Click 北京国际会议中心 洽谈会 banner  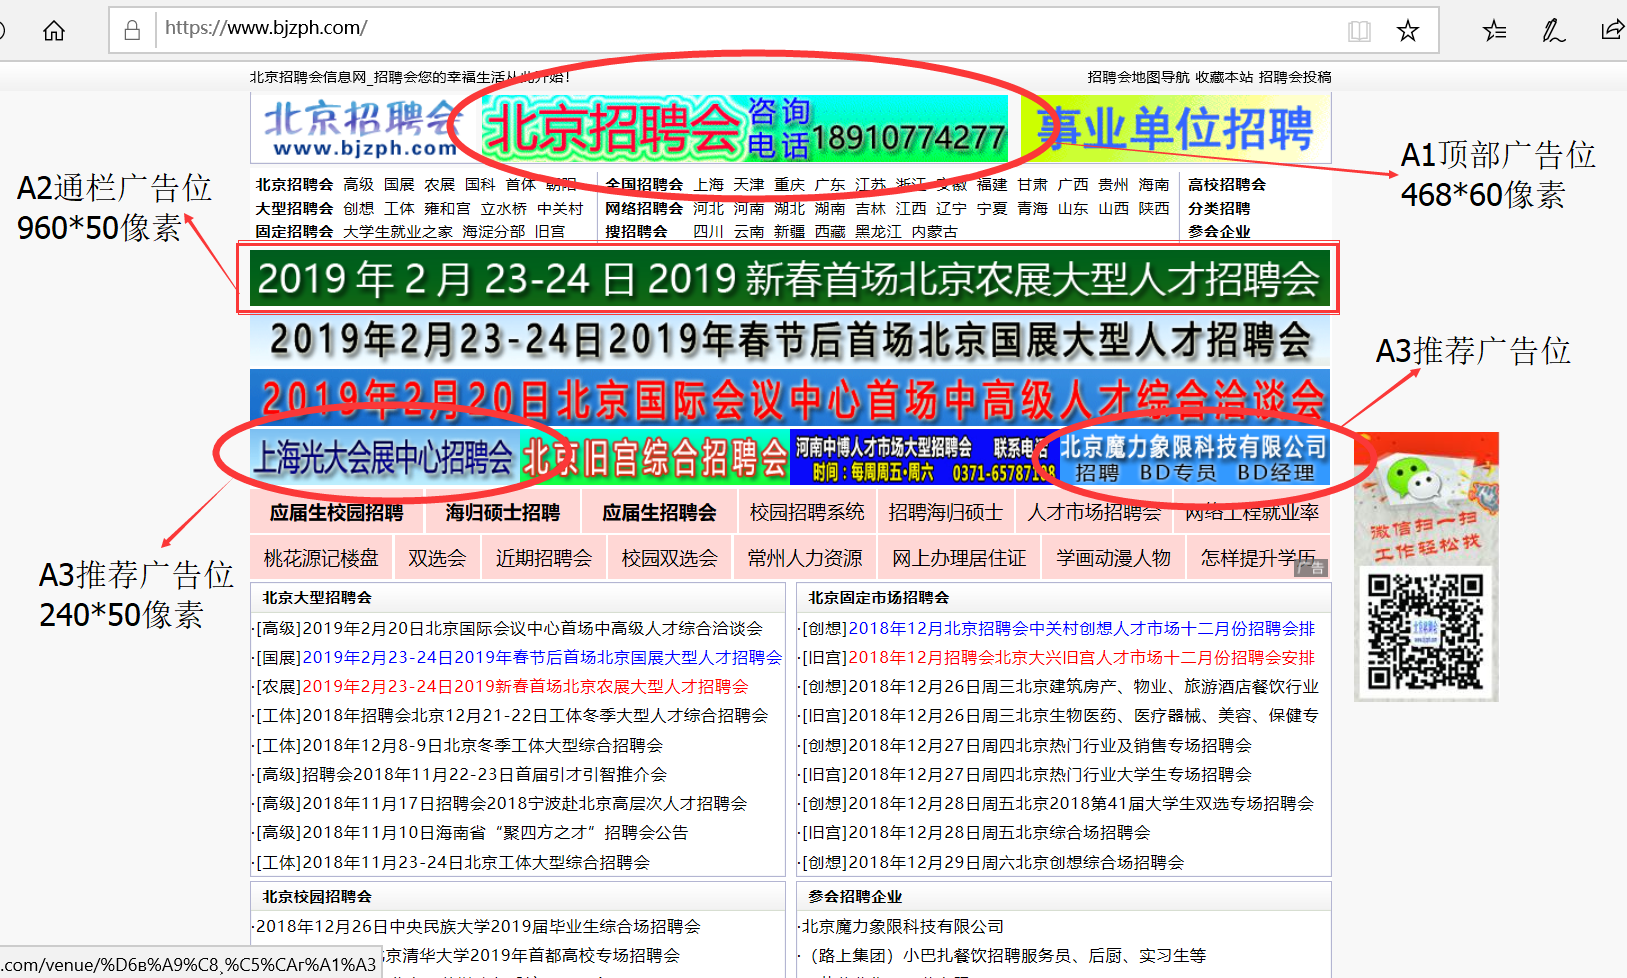point(789,397)
